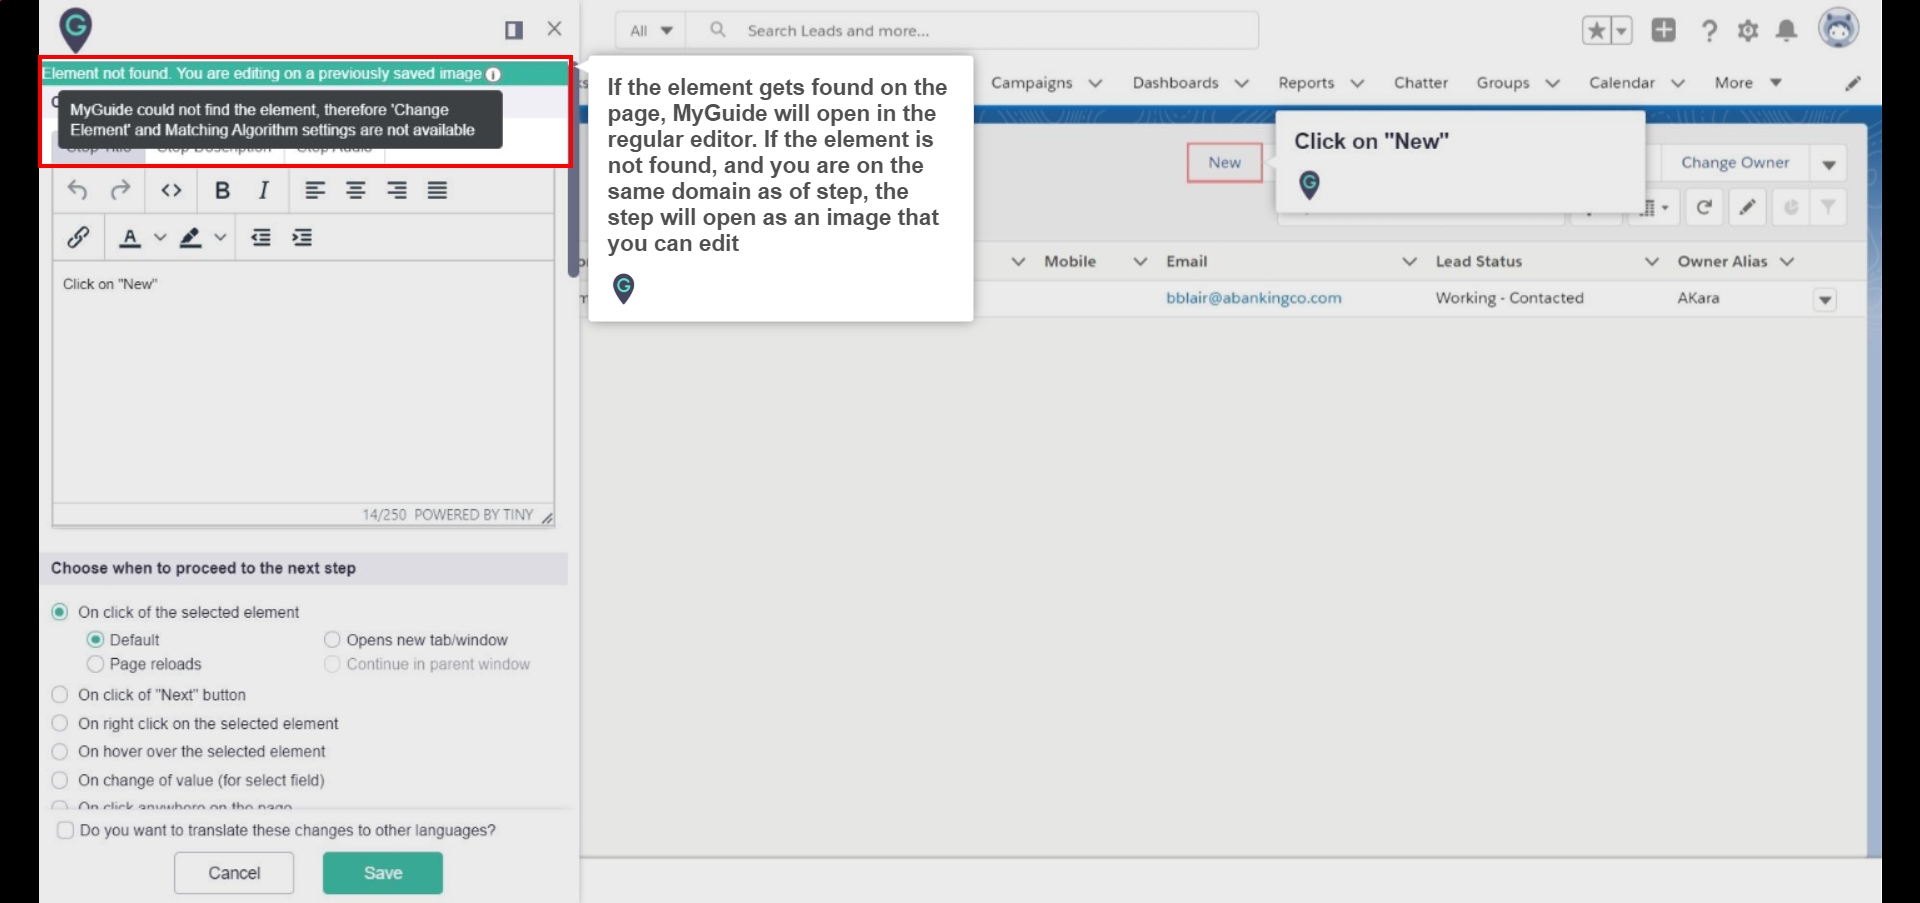Open Salesforce help question mark

(x=1709, y=31)
